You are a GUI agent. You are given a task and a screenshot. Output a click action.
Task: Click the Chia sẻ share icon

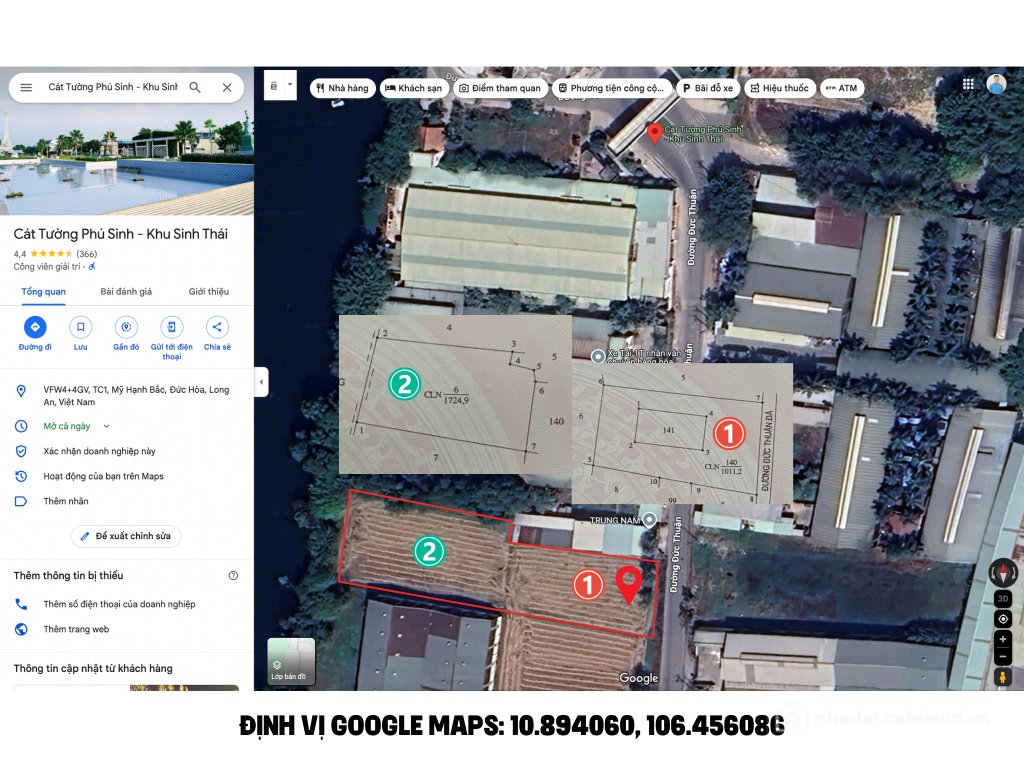point(216,327)
